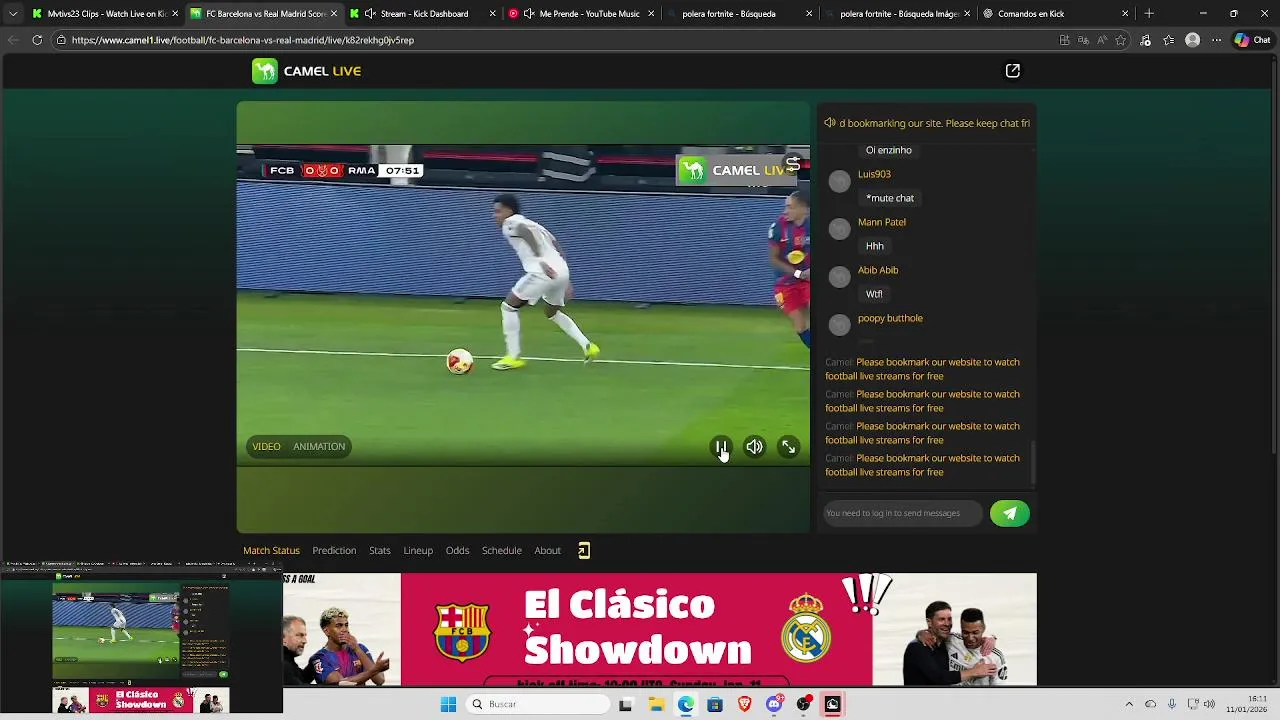Open the Schedule tab
Screen dimensions: 1280x720
pyautogui.click(x=502, y=550)
